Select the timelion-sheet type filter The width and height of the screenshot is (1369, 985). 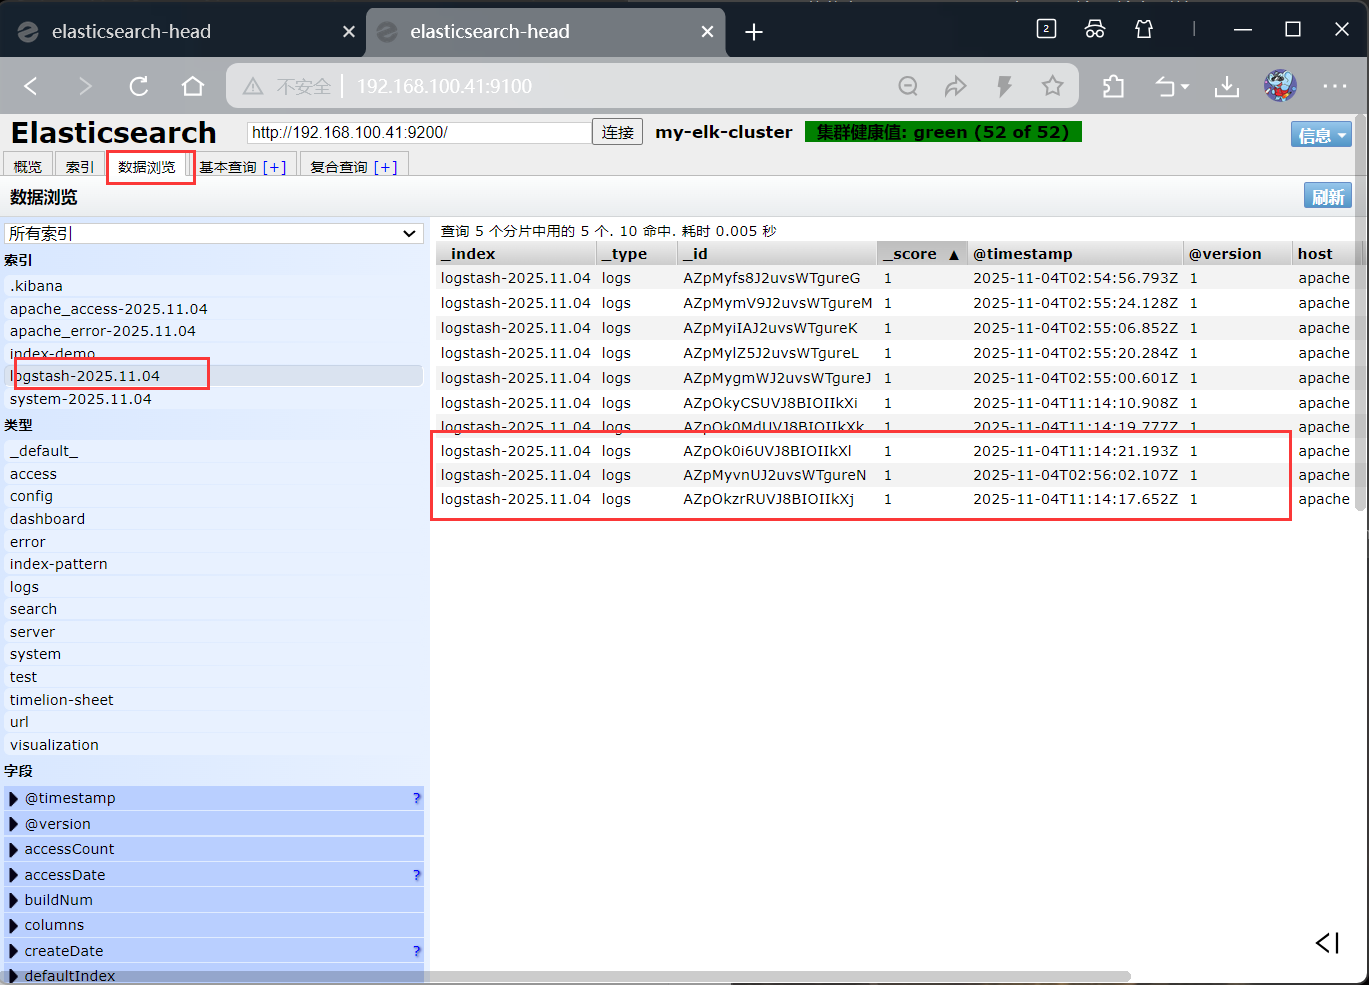click(x=214, y=700)
